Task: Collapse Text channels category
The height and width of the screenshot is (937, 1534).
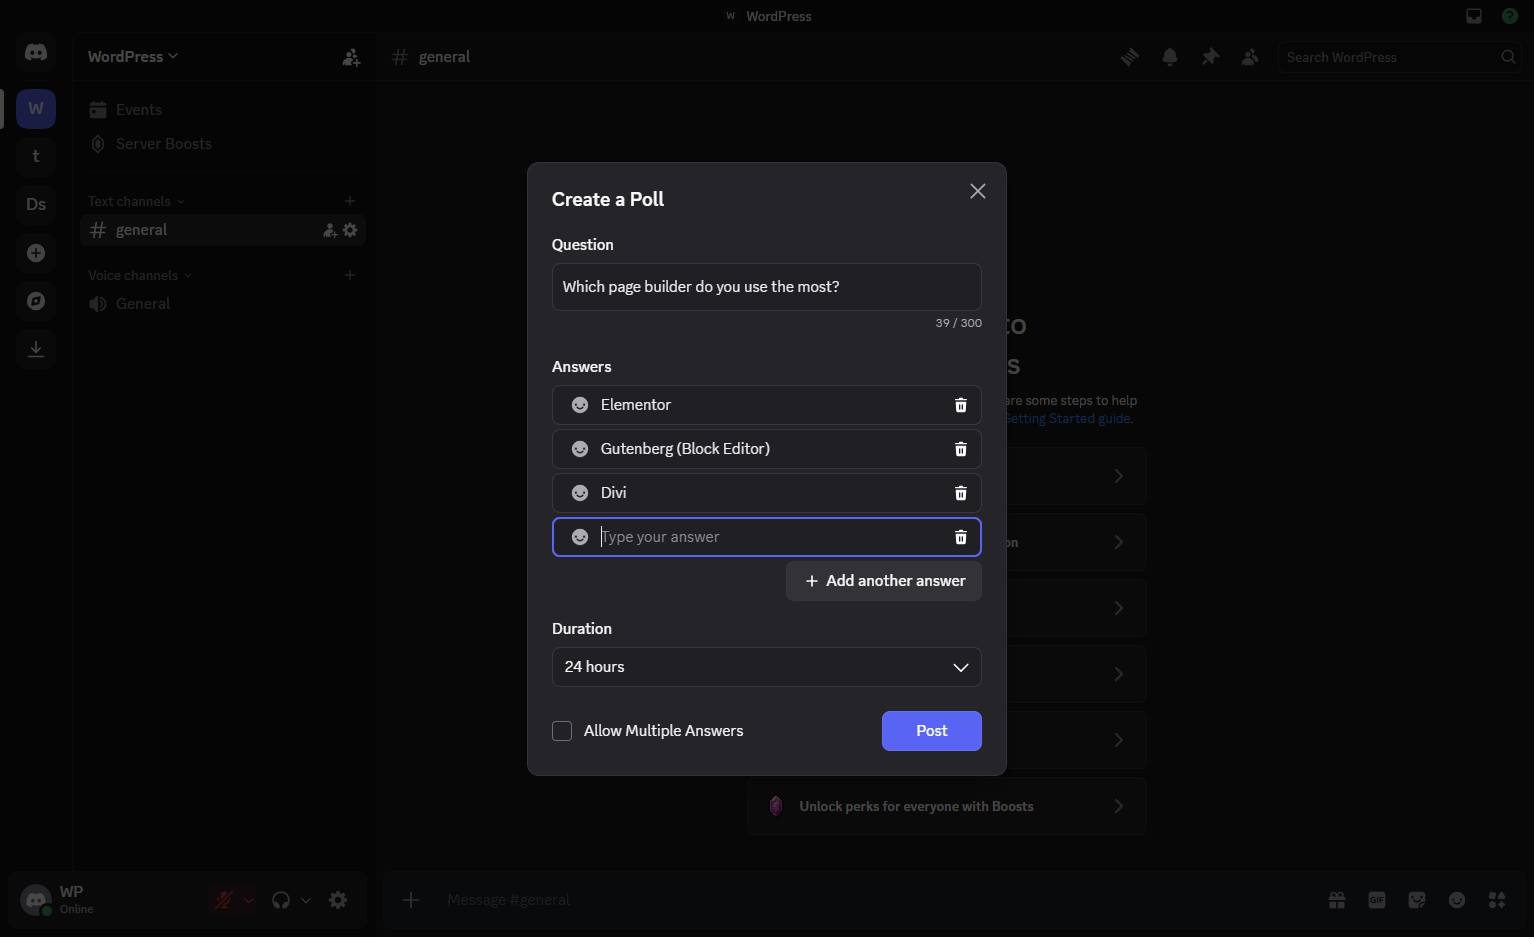Action: [136, 201]
